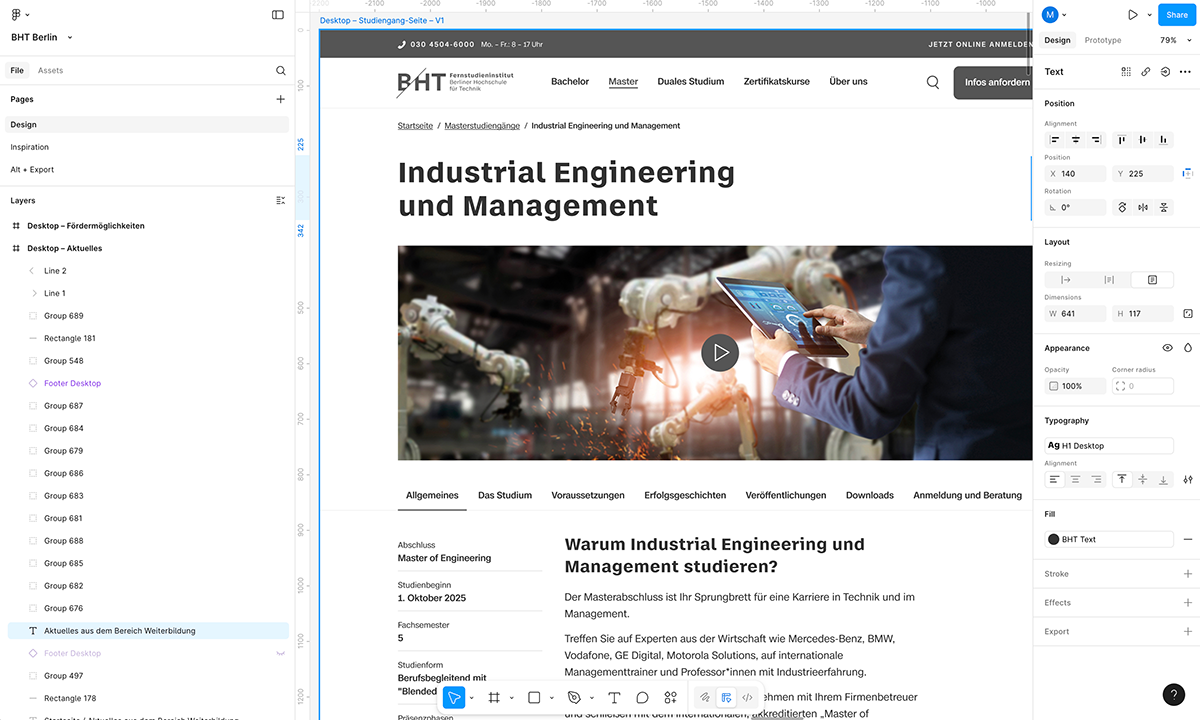Select the Frame tool in bottom toolbar
The width and height of the screenshot is (1200, 720).
(x=494, y=697)
